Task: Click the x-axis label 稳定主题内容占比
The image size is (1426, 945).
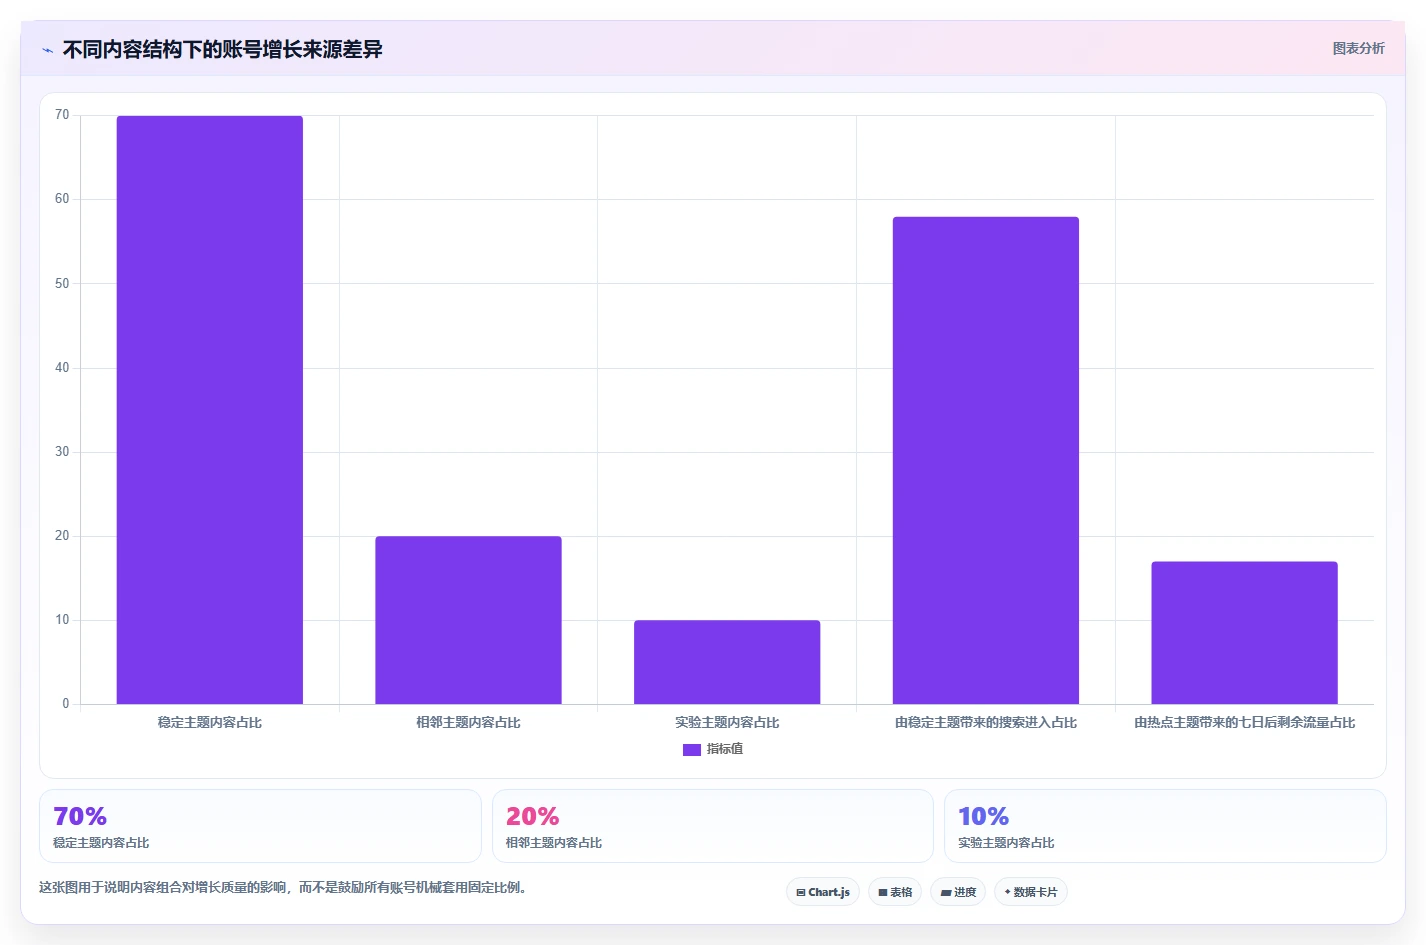Action: [210, 722]
